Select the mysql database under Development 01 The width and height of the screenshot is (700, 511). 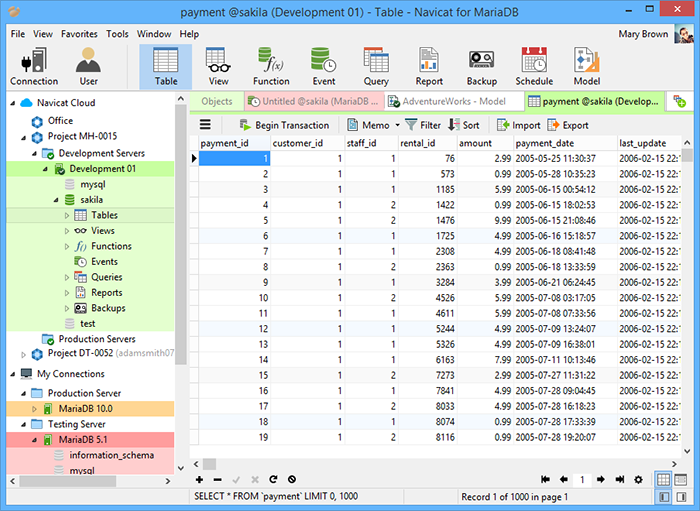click(x=93, y=184)
